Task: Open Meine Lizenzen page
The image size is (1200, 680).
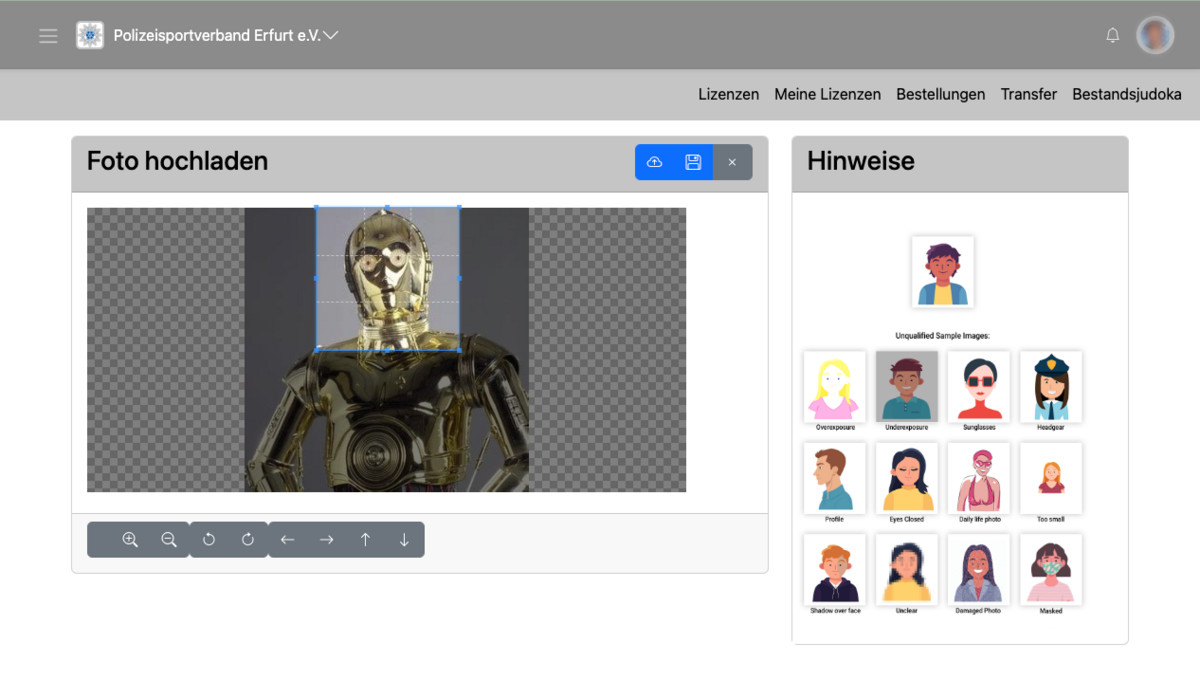Action: (827, 94)
